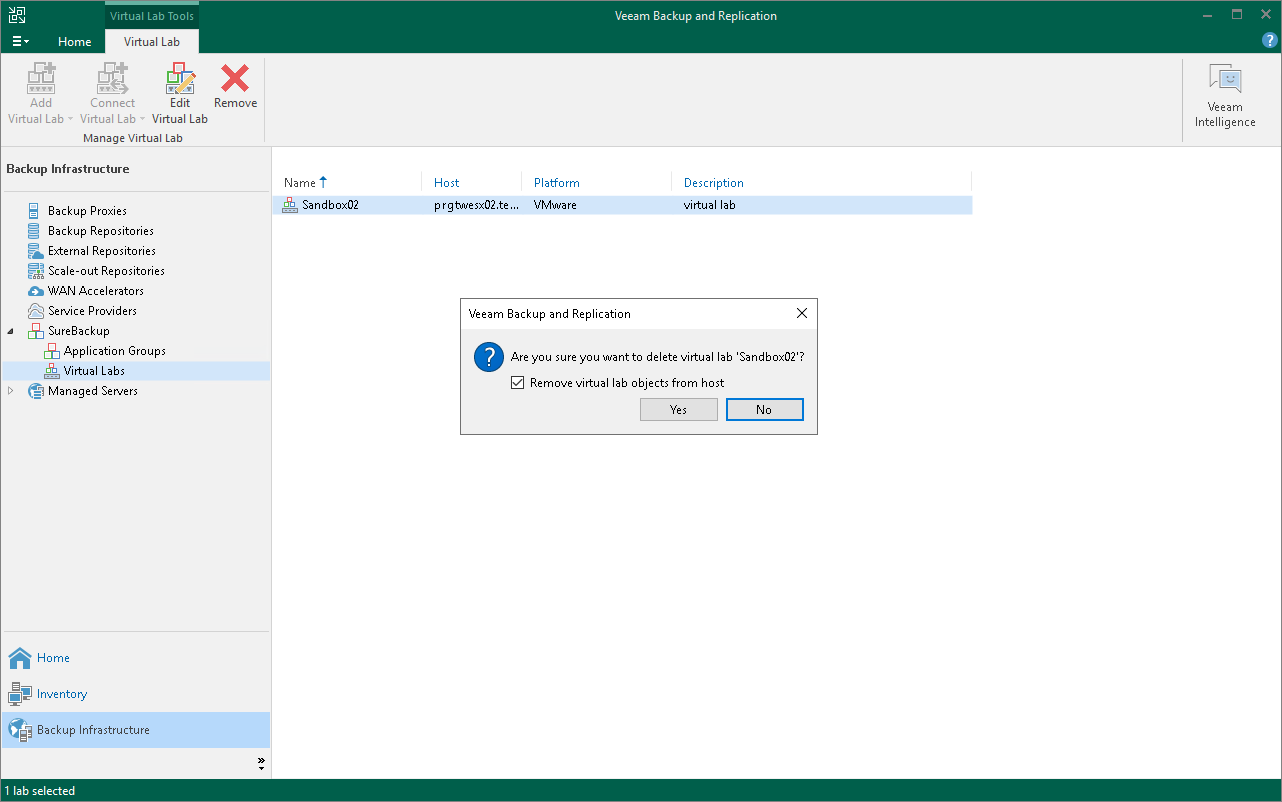This screenshot has height=802, width=1282.
Task: Open the main menu hamburger button
Action: tap(20, 40)
